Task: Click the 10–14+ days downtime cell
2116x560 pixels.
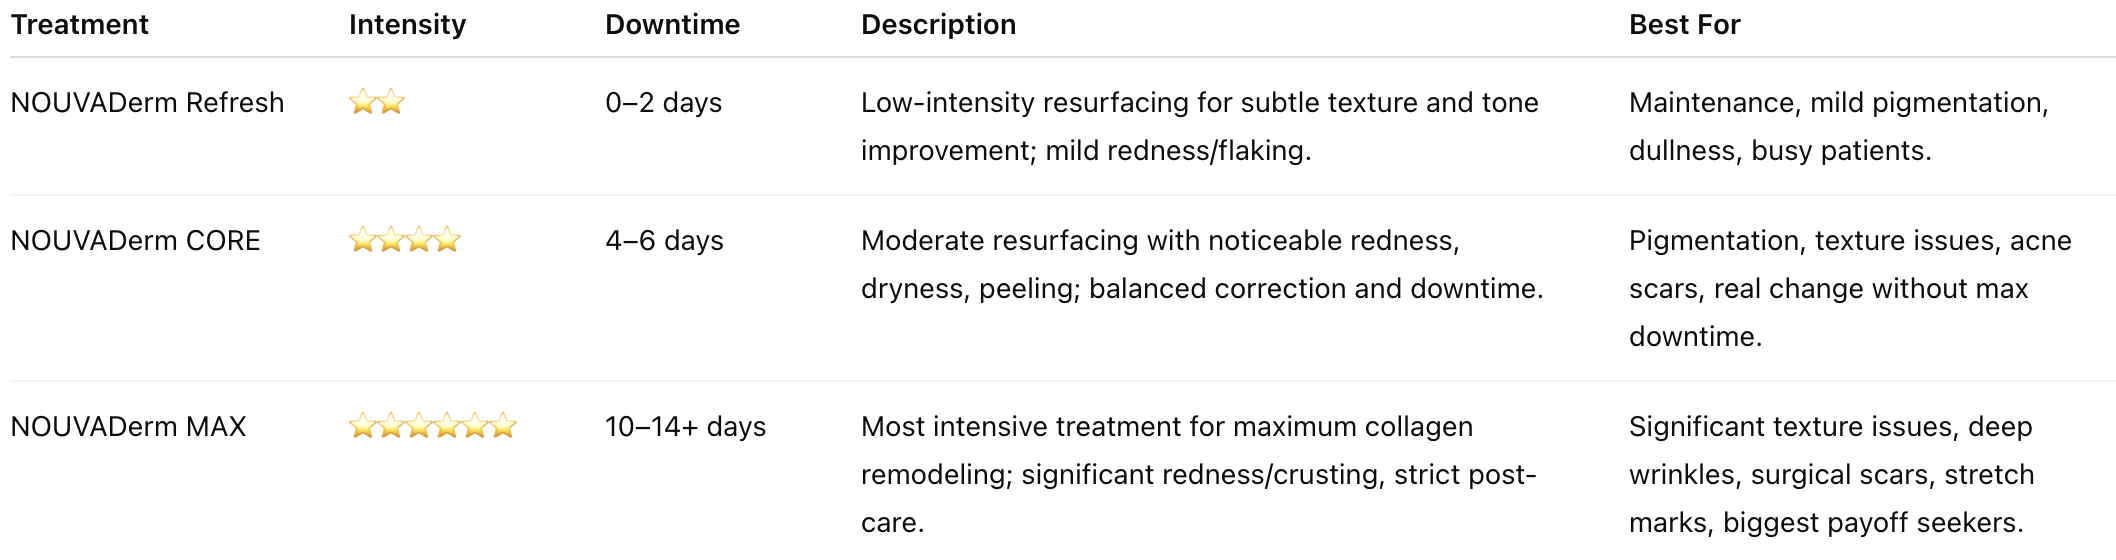Action: [685, 427]
